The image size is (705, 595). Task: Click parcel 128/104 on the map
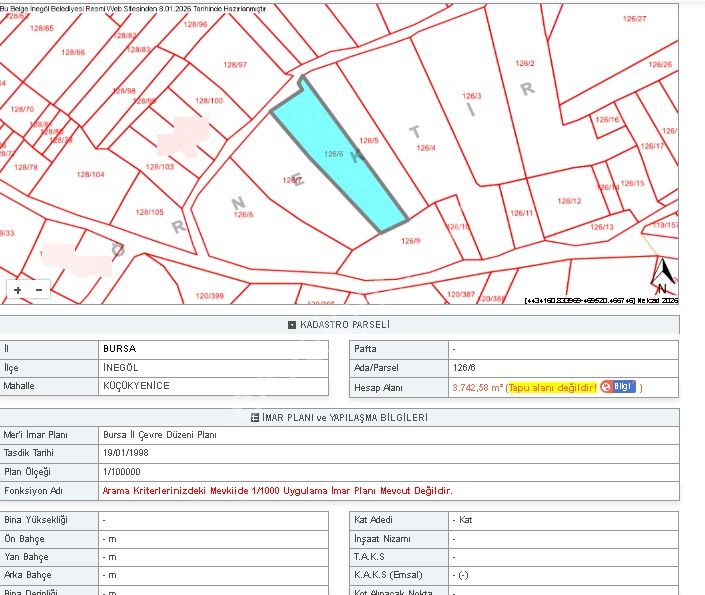click(x=90, y=174)
